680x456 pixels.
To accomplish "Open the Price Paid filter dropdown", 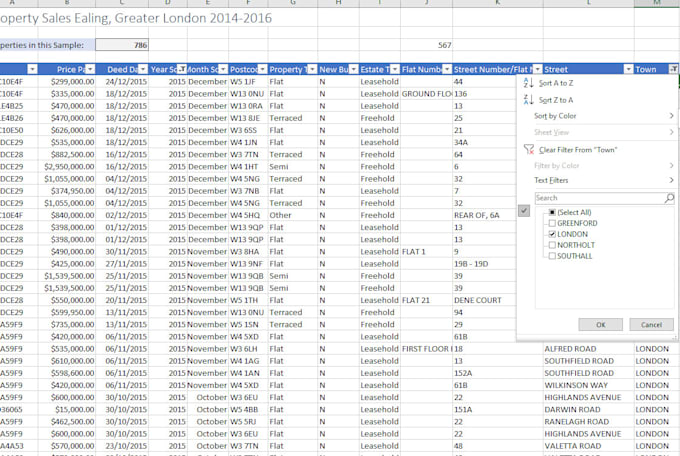I will point(90,69).
